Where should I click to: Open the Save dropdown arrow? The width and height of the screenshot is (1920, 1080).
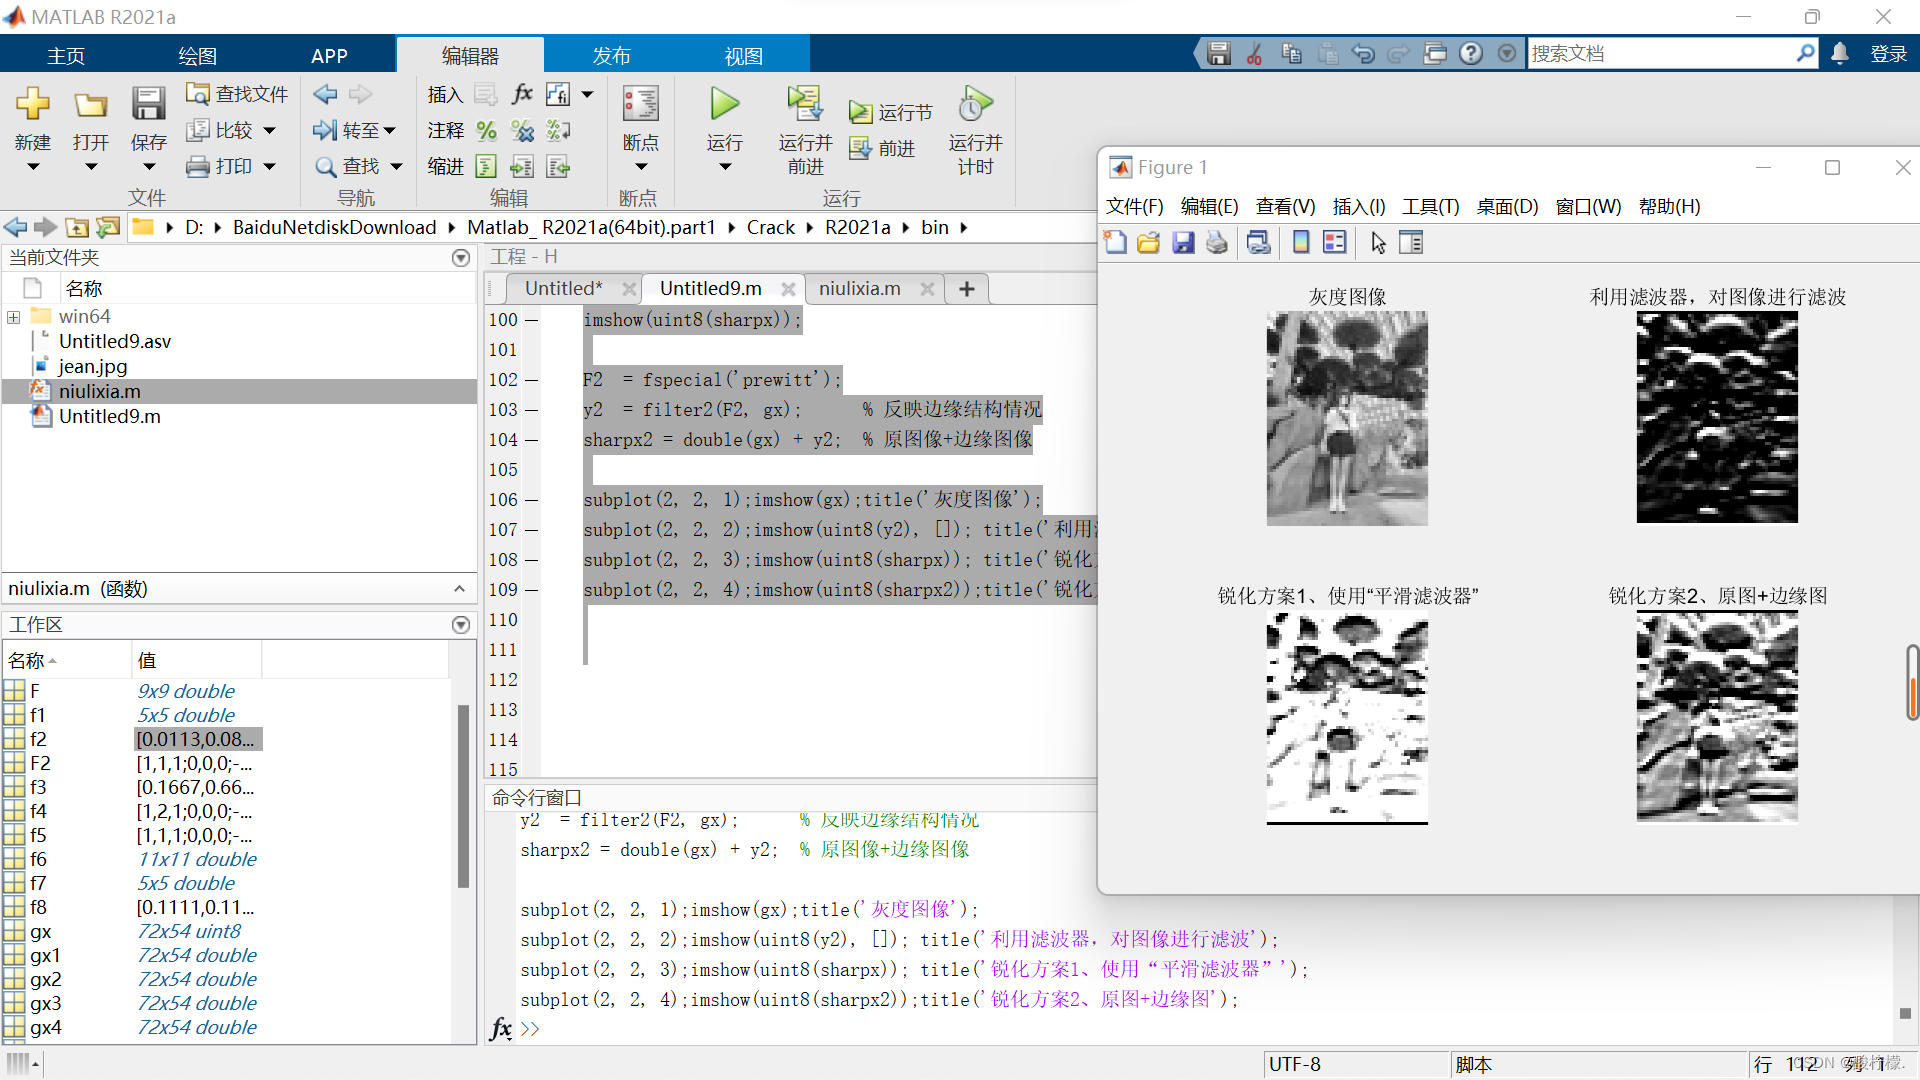(x=149, y=167)
